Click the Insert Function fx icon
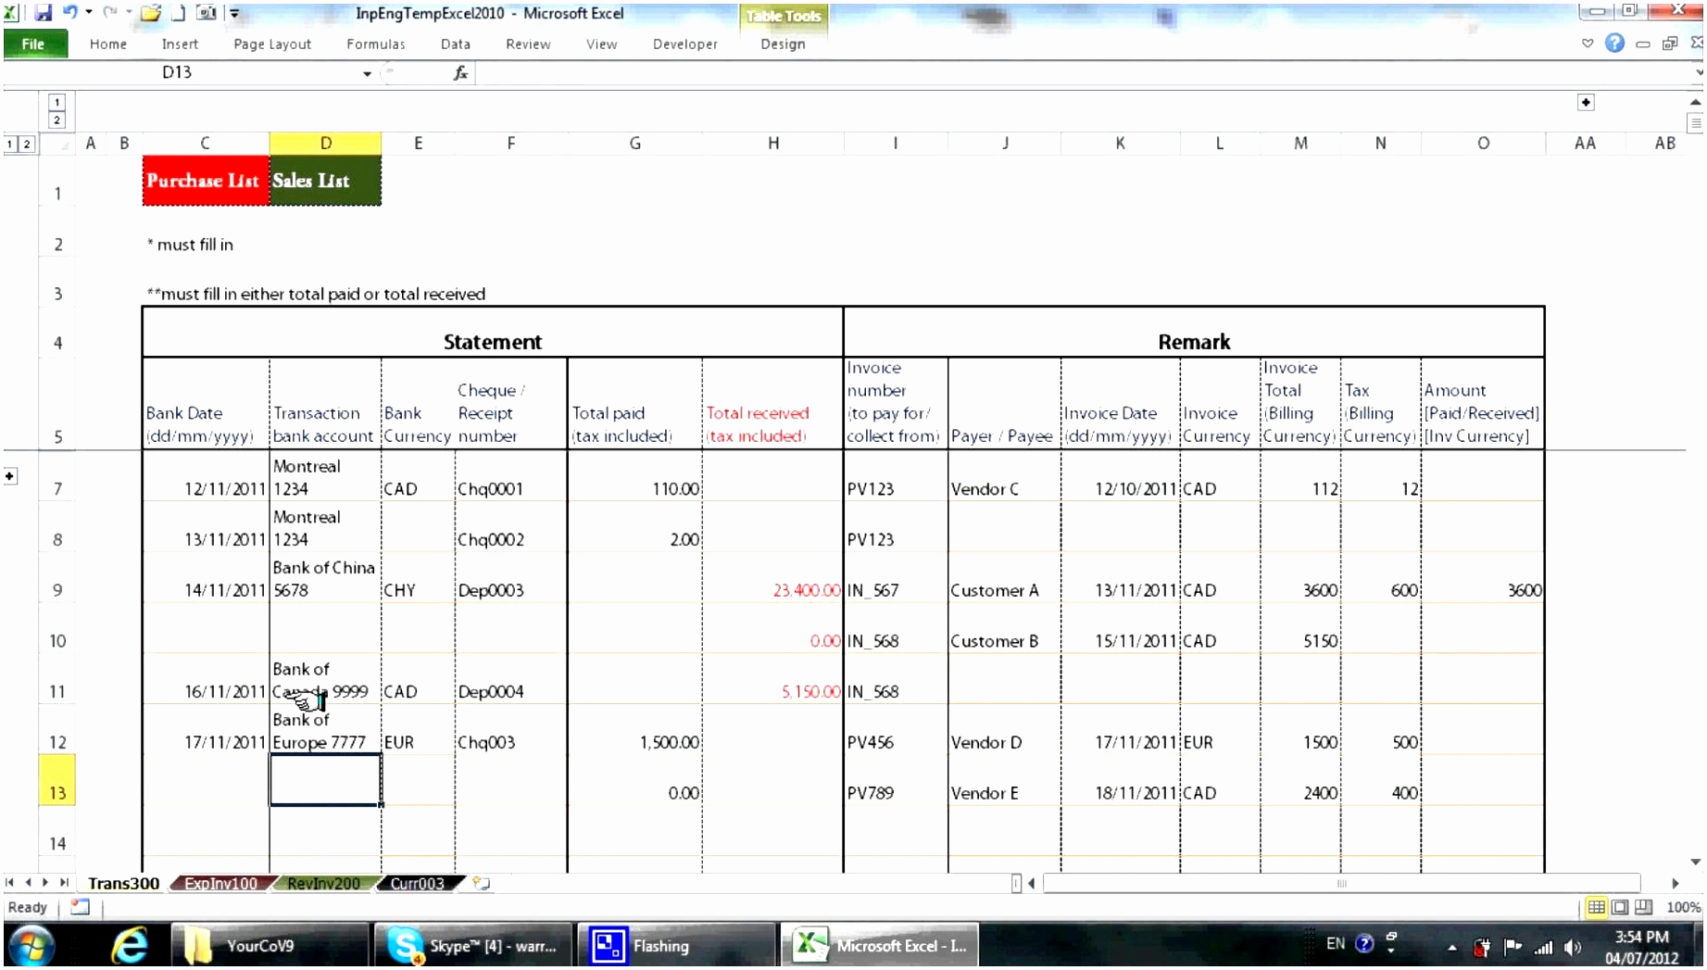This screenshot has height=970, width=1707. [459, 72]
